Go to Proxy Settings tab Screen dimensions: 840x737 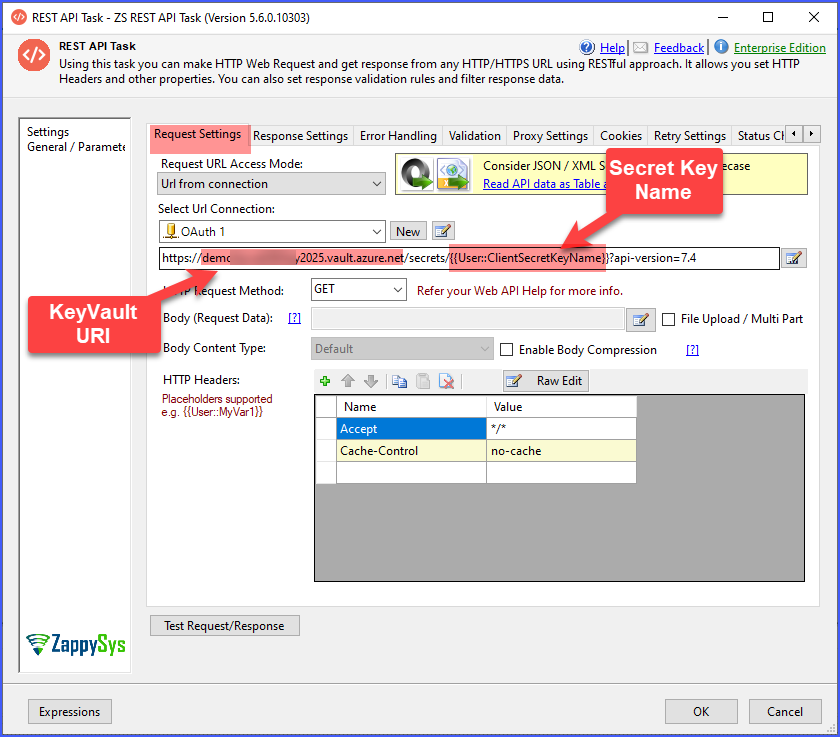pos(550,136)
